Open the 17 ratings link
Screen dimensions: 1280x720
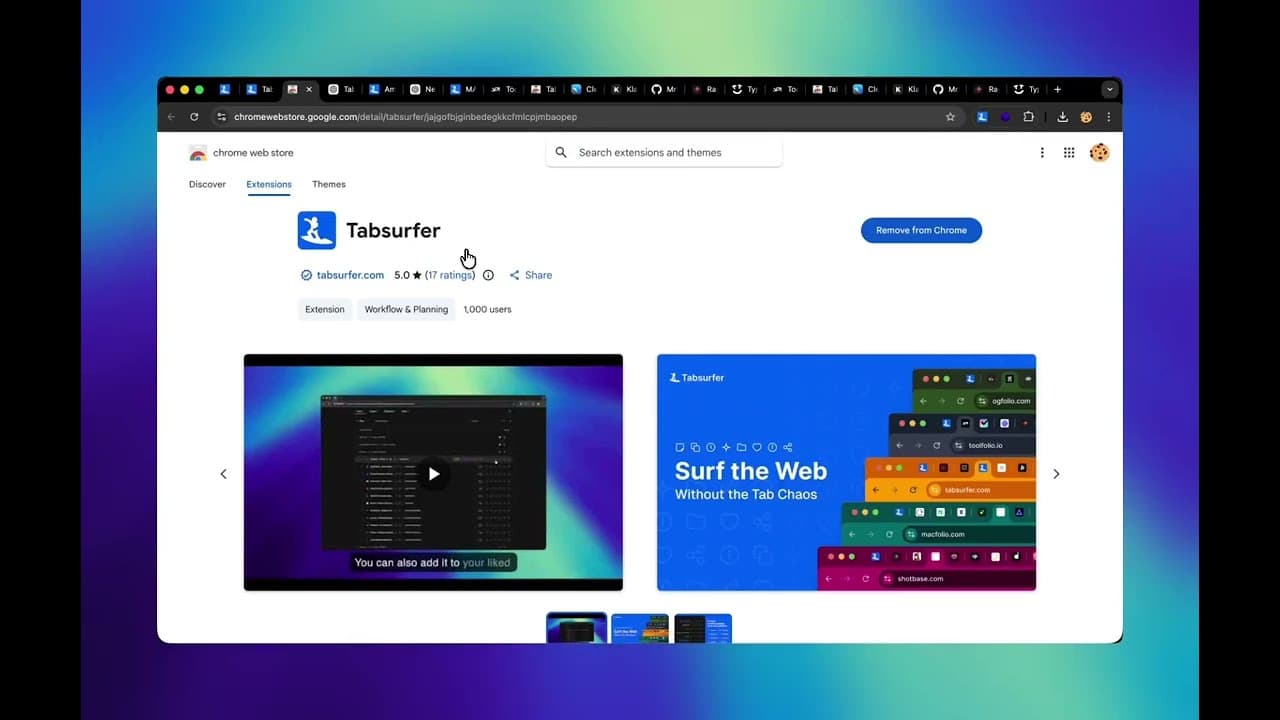point(449,275)
